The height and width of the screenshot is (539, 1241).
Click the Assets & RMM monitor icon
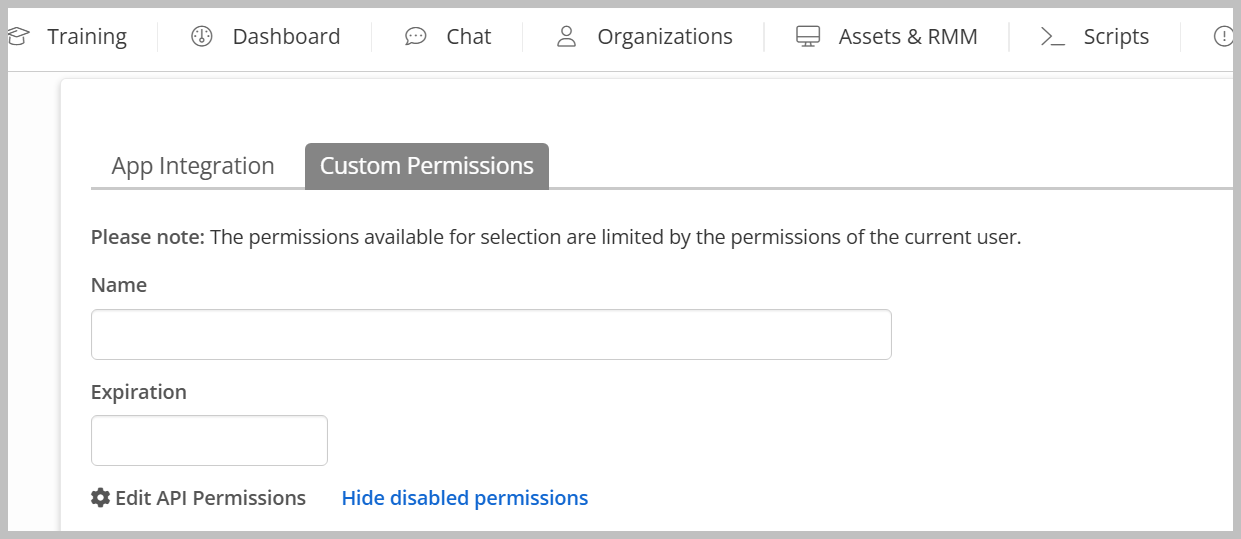(x=808, y=37)
